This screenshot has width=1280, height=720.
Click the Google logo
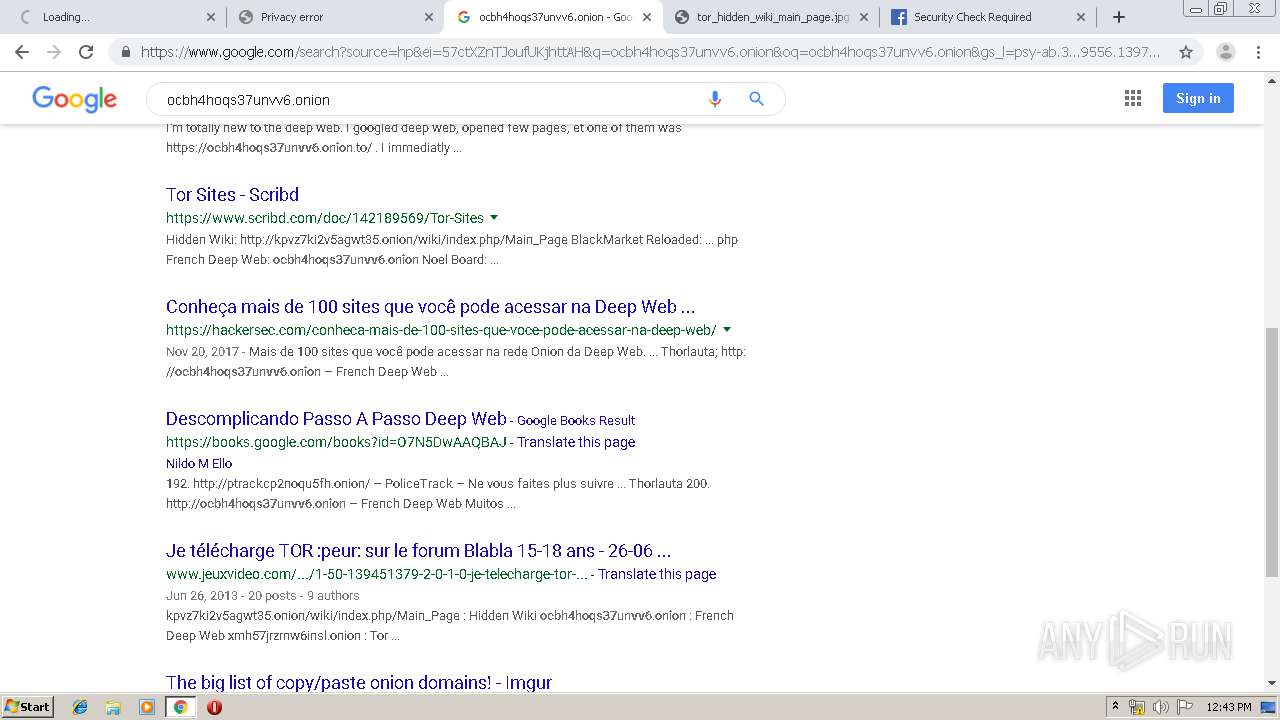(x=75, y=98)
